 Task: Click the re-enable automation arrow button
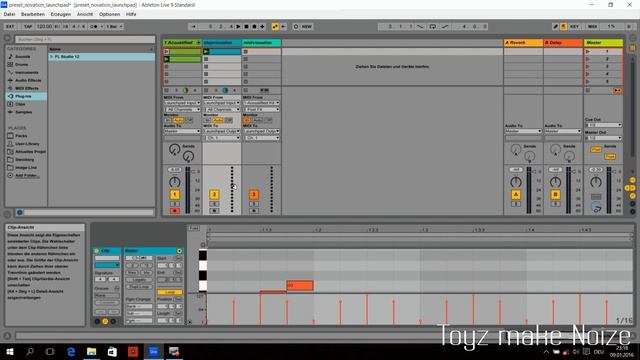(283, 27)
